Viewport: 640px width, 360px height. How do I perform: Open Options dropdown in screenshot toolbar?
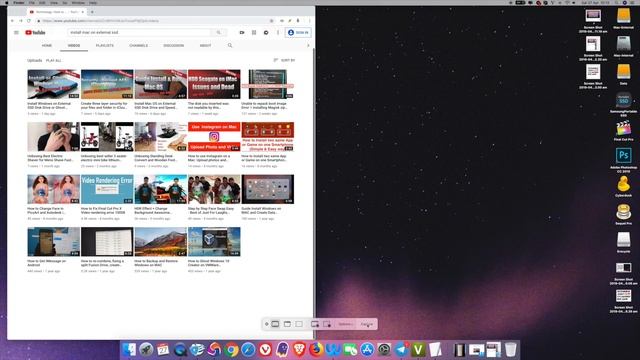coord(346,324)
